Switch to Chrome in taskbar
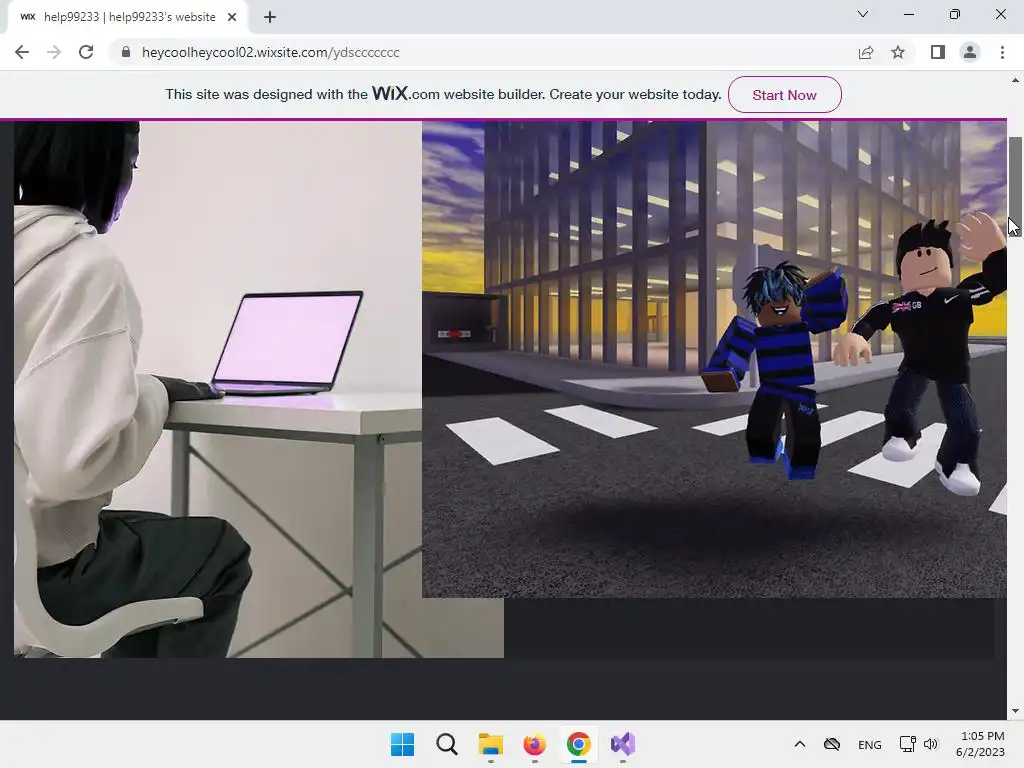 (x=579, y=744)
